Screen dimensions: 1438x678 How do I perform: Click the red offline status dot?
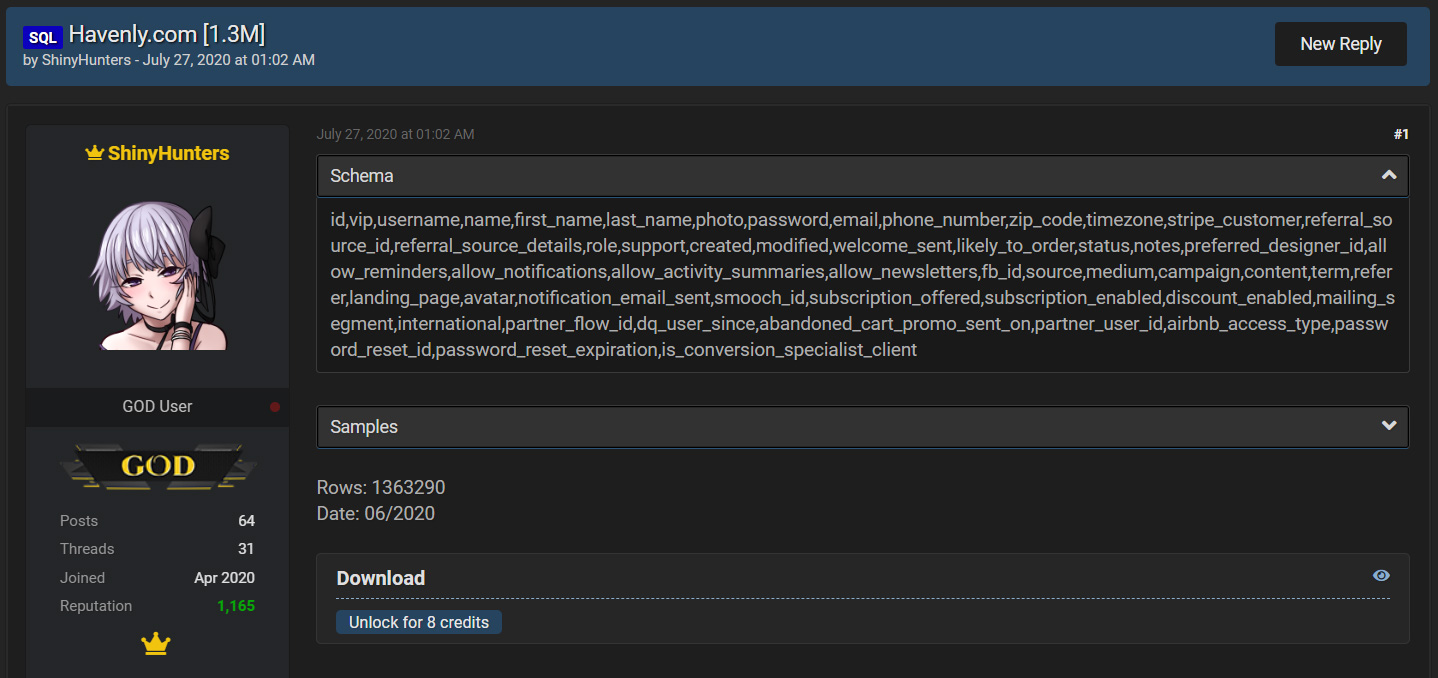tap(275, 407)
